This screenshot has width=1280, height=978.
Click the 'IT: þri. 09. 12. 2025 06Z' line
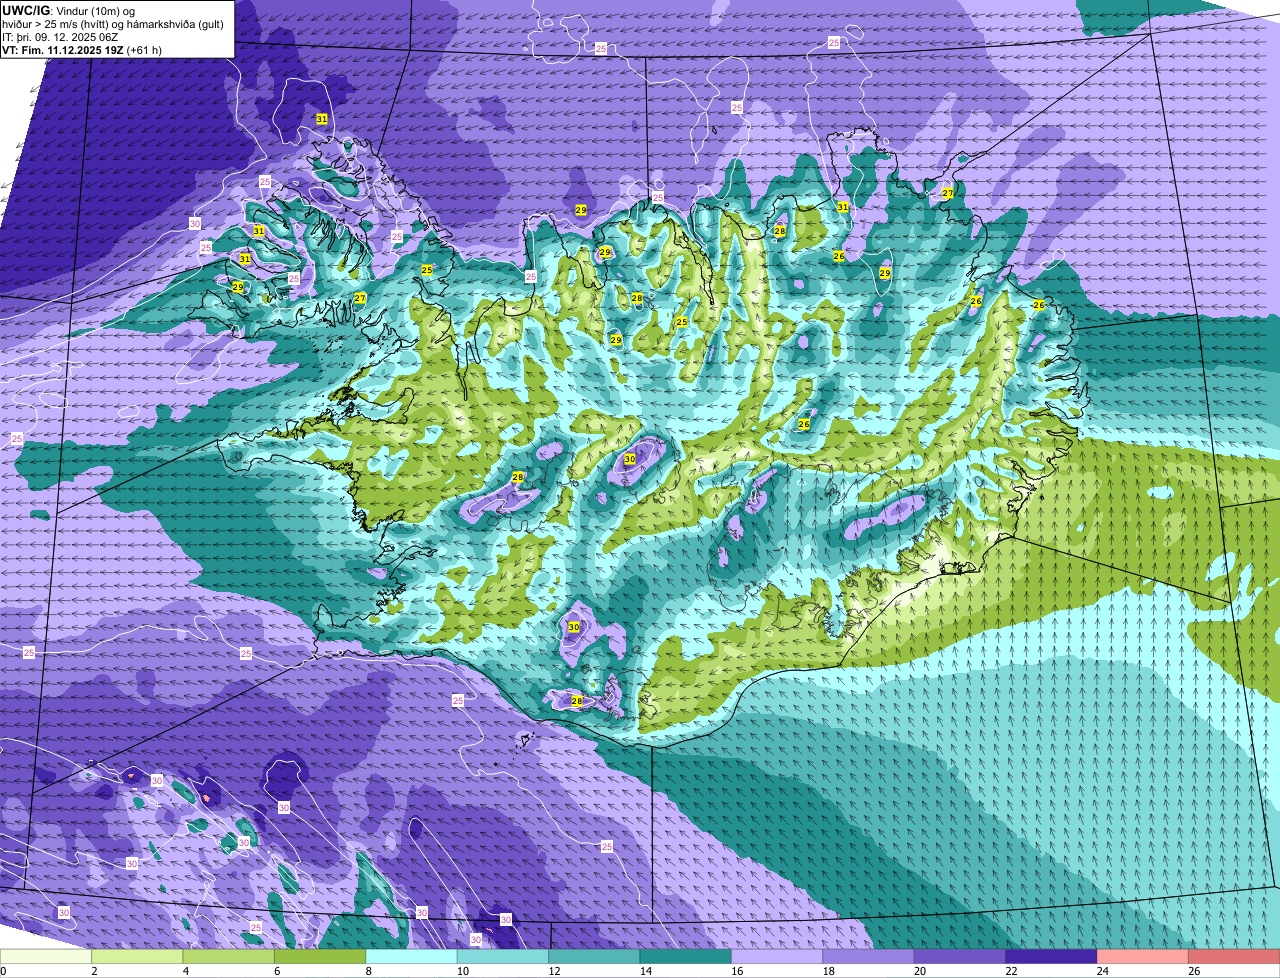pyautogui.click(x=60, y=36)
